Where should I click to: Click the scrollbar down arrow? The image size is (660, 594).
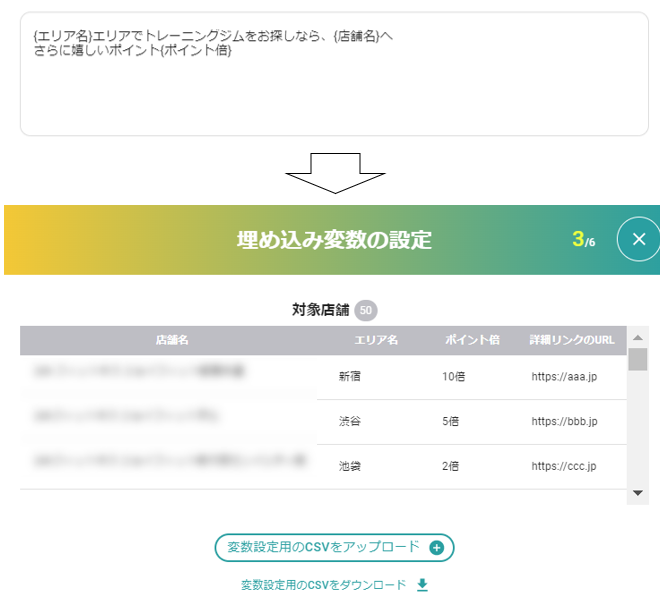pyautogui.click(x=637, y=493)
